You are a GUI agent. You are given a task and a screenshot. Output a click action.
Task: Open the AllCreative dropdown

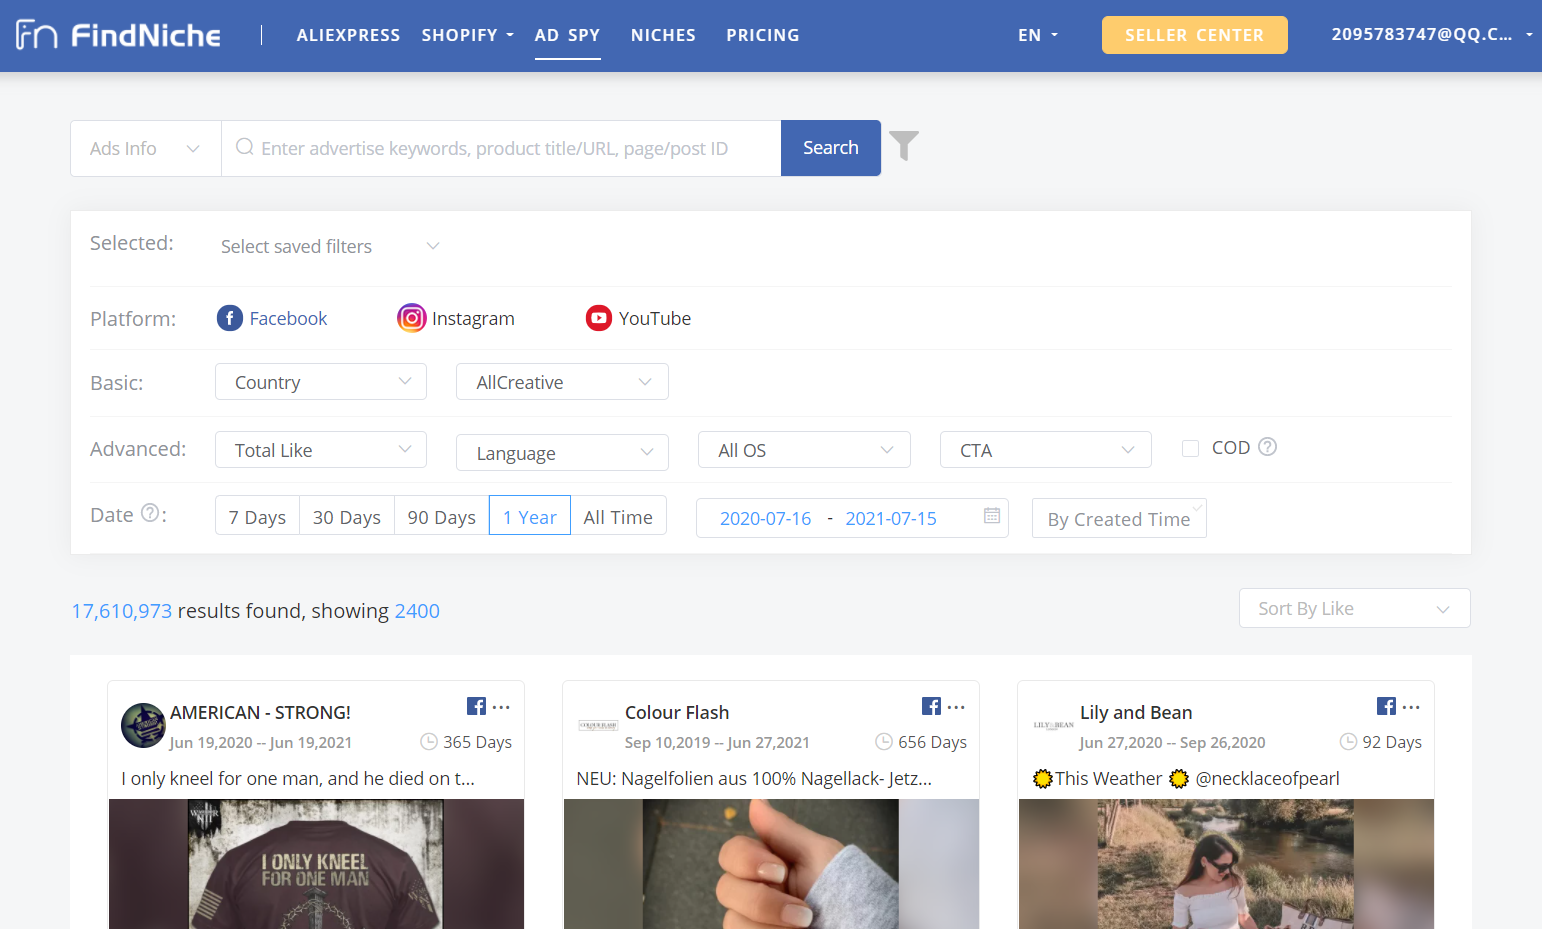click(x=562, y=382)
